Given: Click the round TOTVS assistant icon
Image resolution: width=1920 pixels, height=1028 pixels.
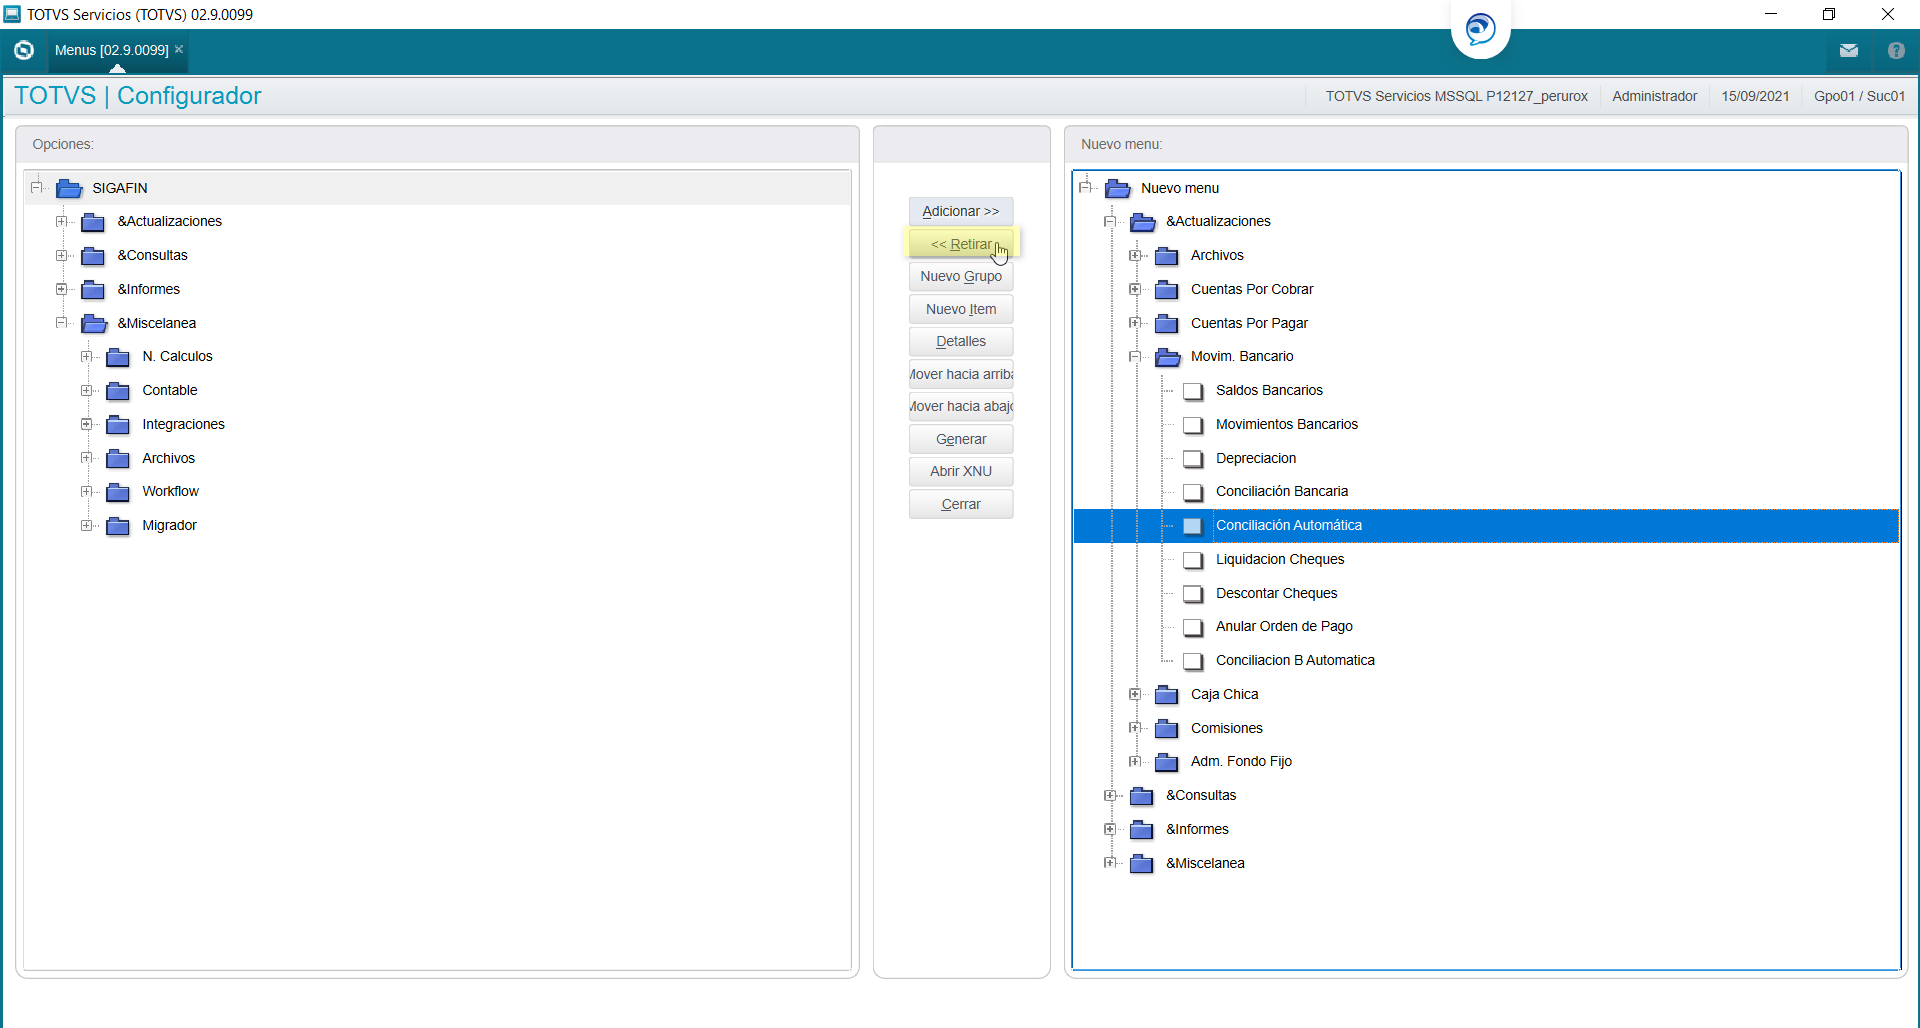Looking at the screenshot, I should click(x=1480, y=28).
